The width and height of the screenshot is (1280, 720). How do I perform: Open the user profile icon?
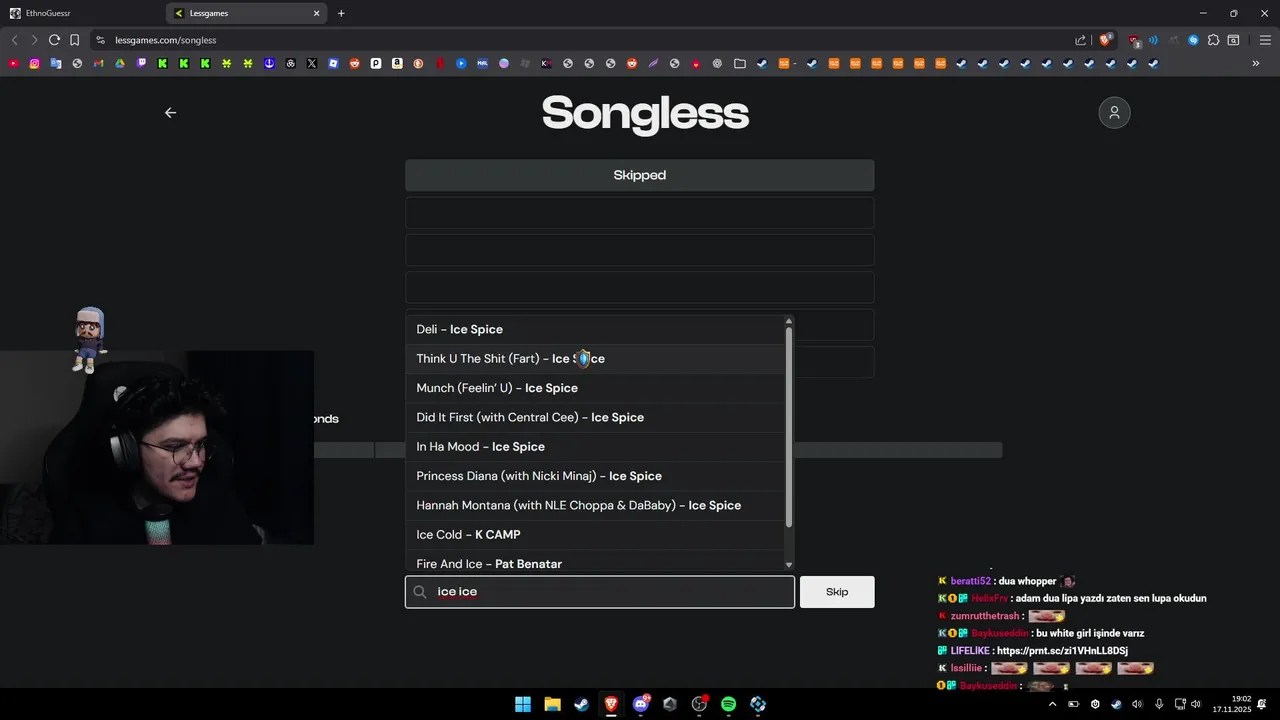1114,113
